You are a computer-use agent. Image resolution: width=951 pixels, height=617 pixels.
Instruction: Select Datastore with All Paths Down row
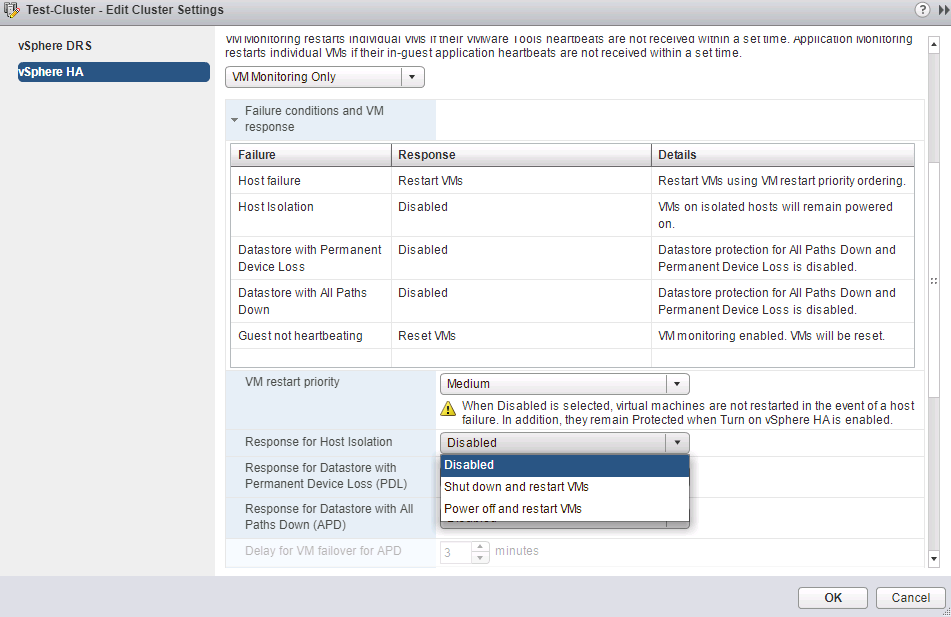pos(572,302)
